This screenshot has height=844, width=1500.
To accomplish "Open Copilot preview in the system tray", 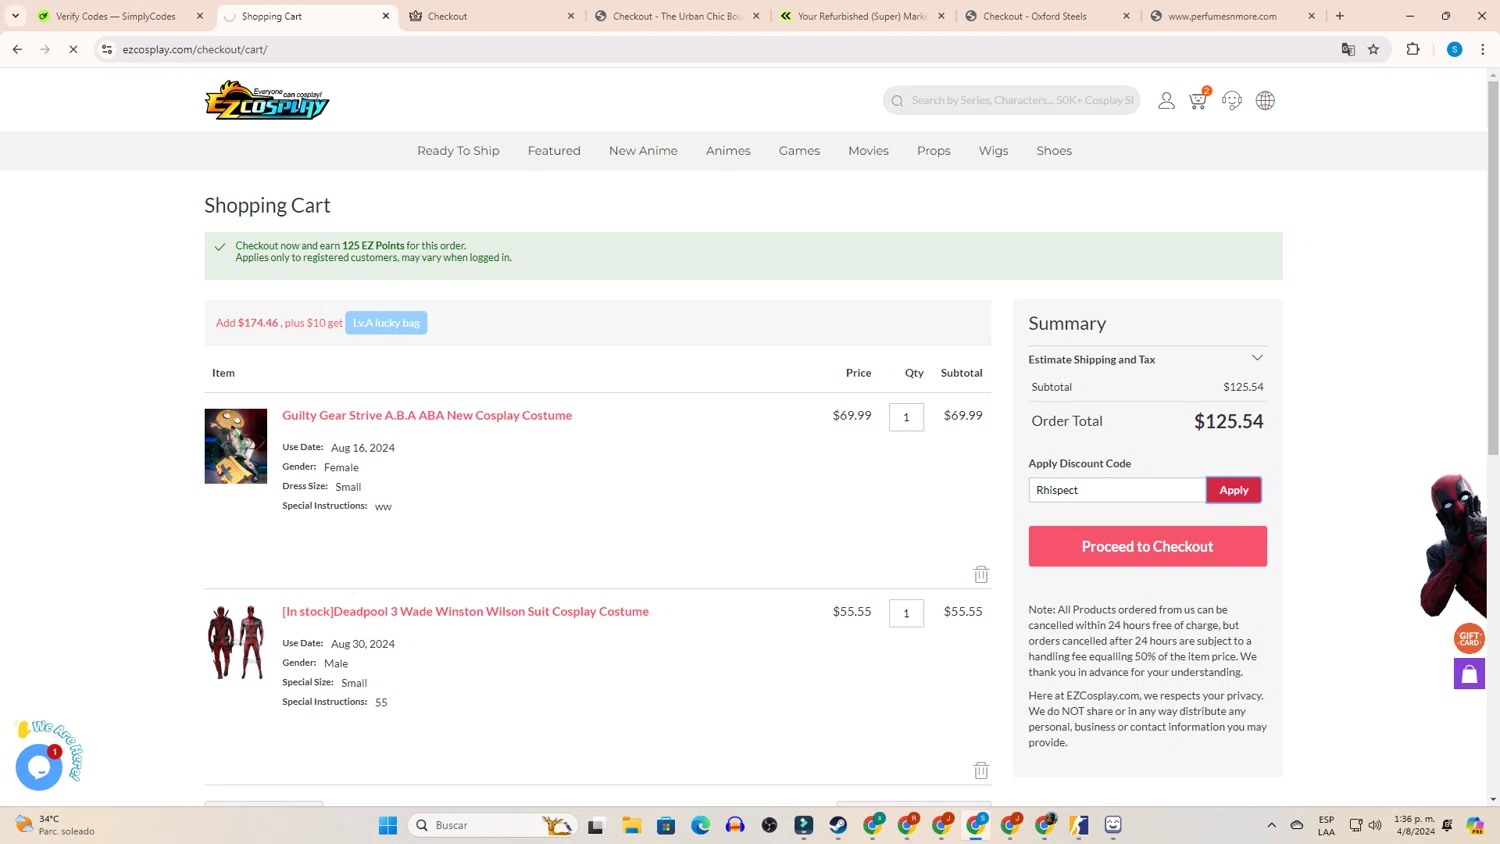I will (x=1475, y=825).
